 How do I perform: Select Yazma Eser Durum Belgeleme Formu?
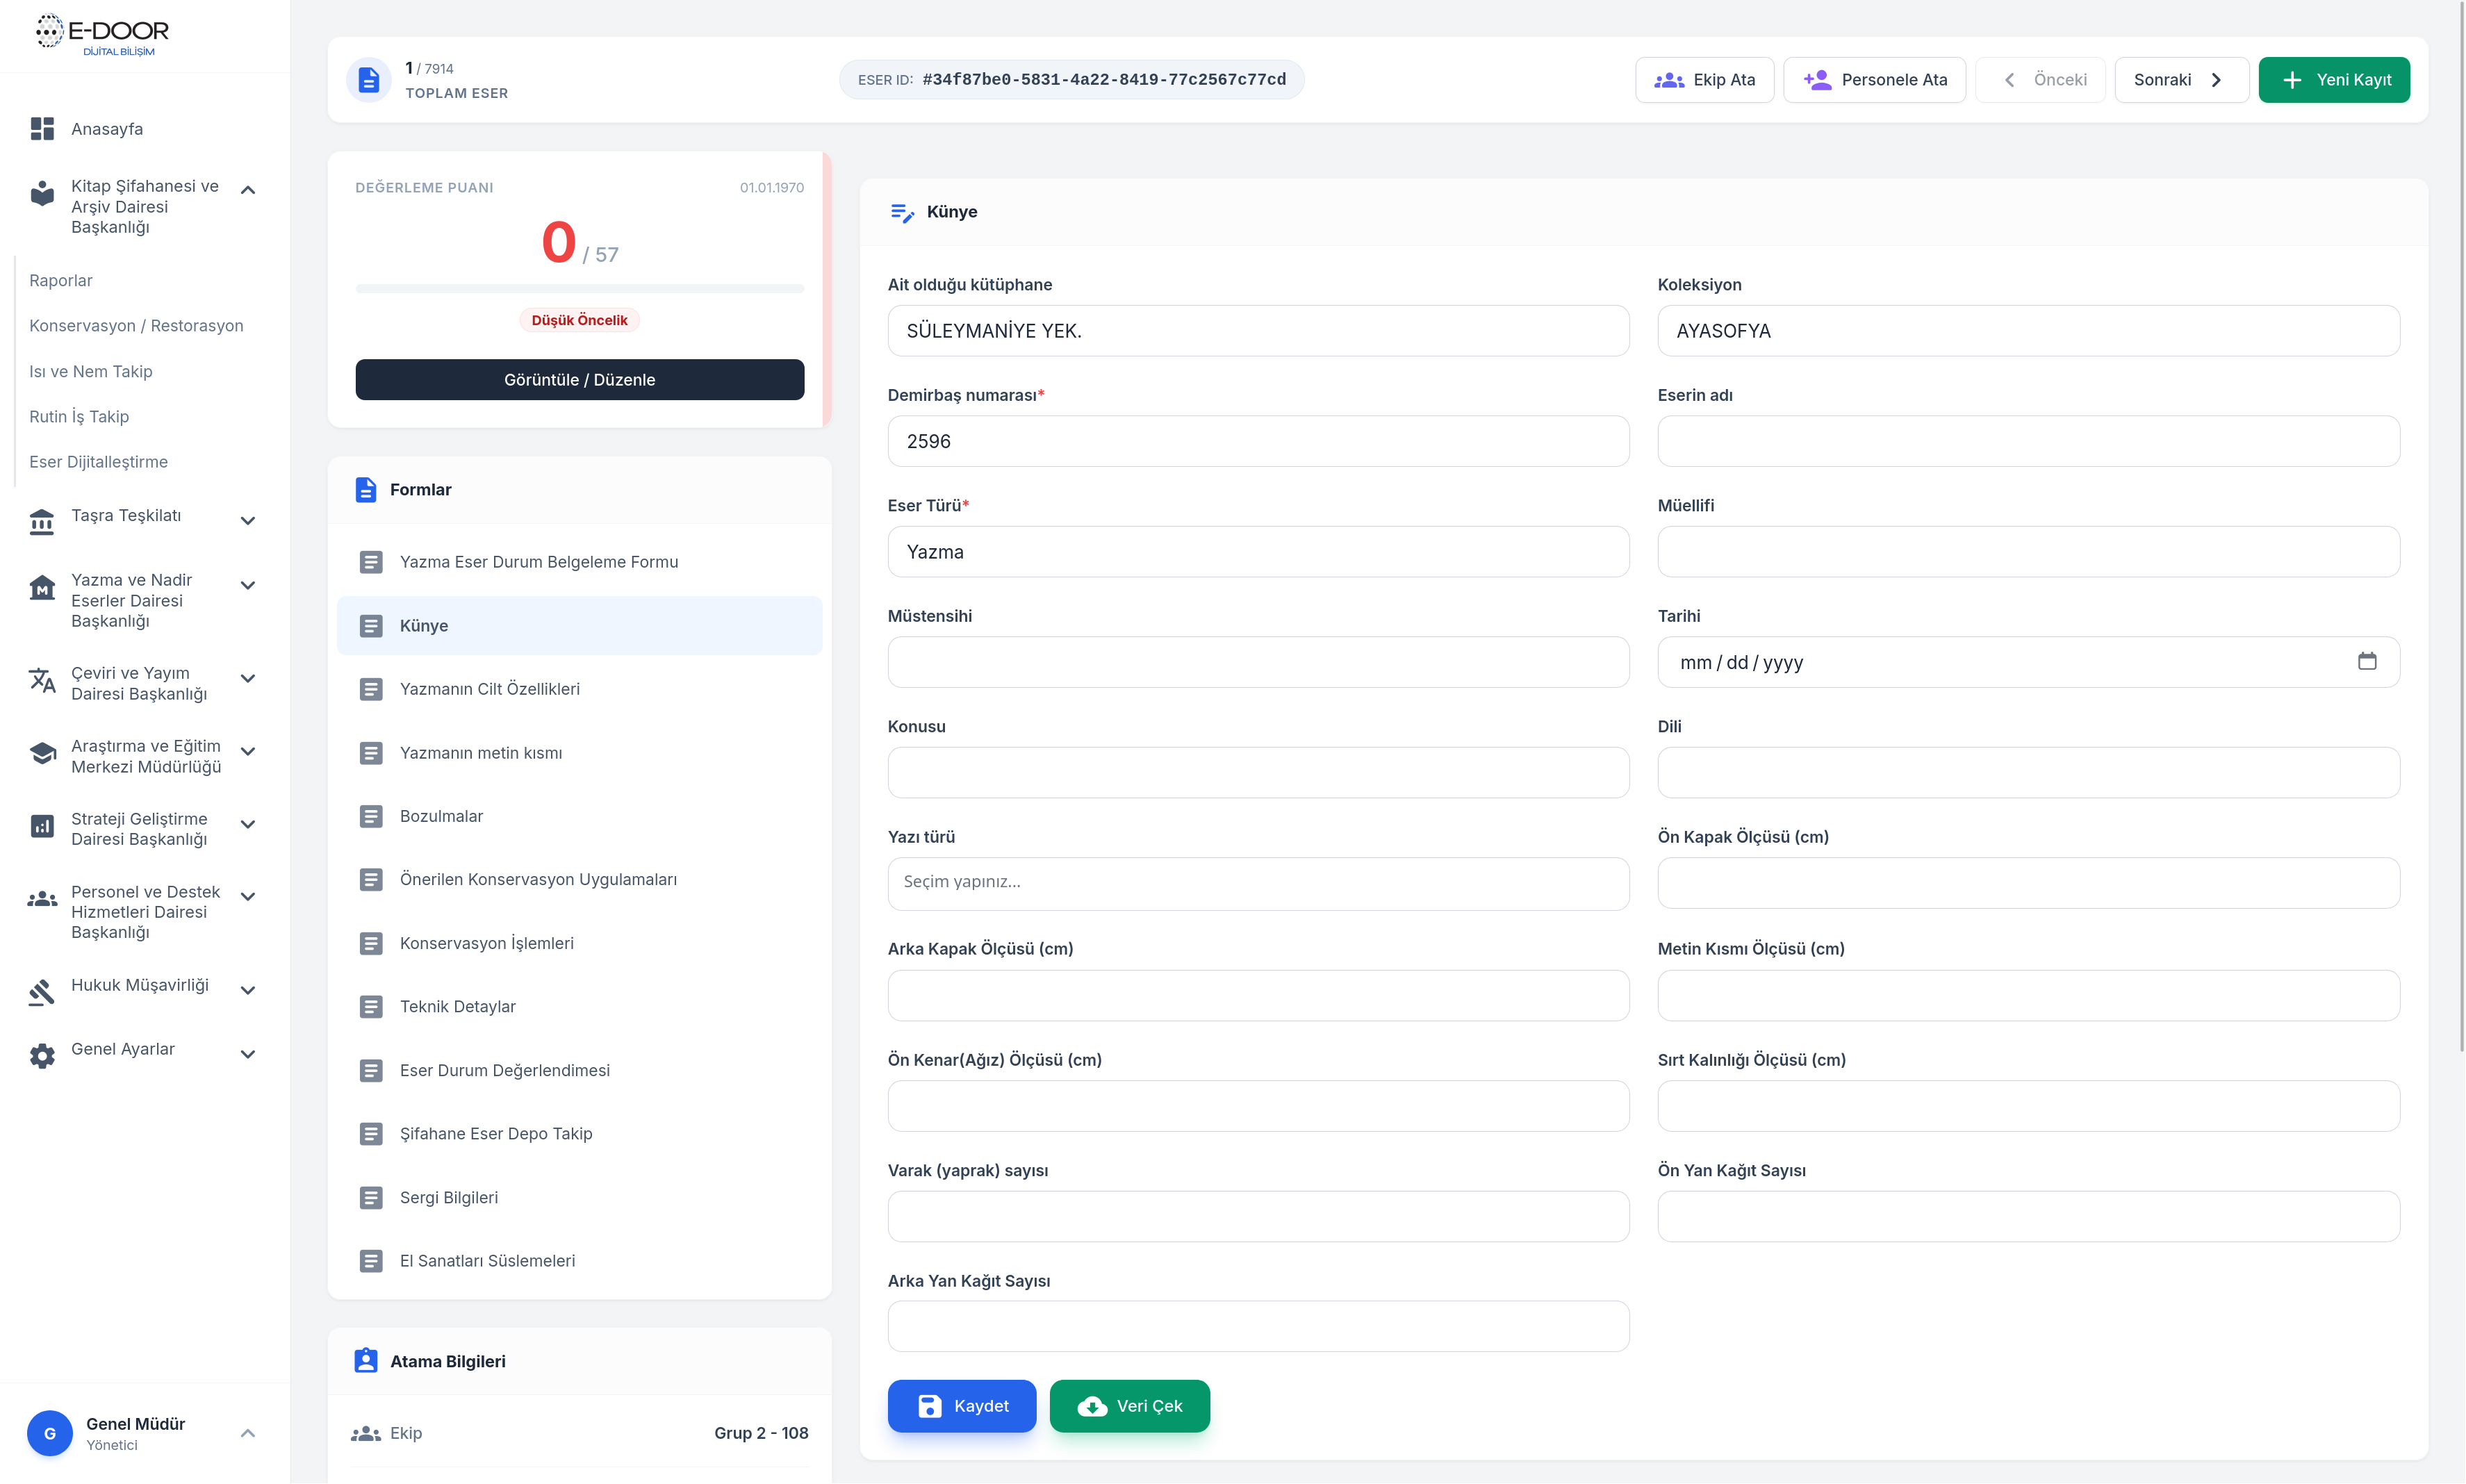(579, 562)
